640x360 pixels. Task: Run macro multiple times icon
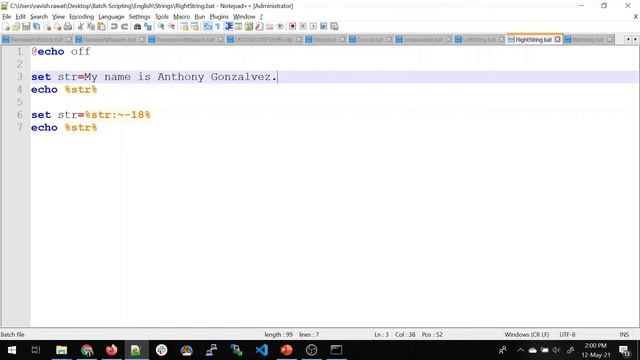[323, 27]
